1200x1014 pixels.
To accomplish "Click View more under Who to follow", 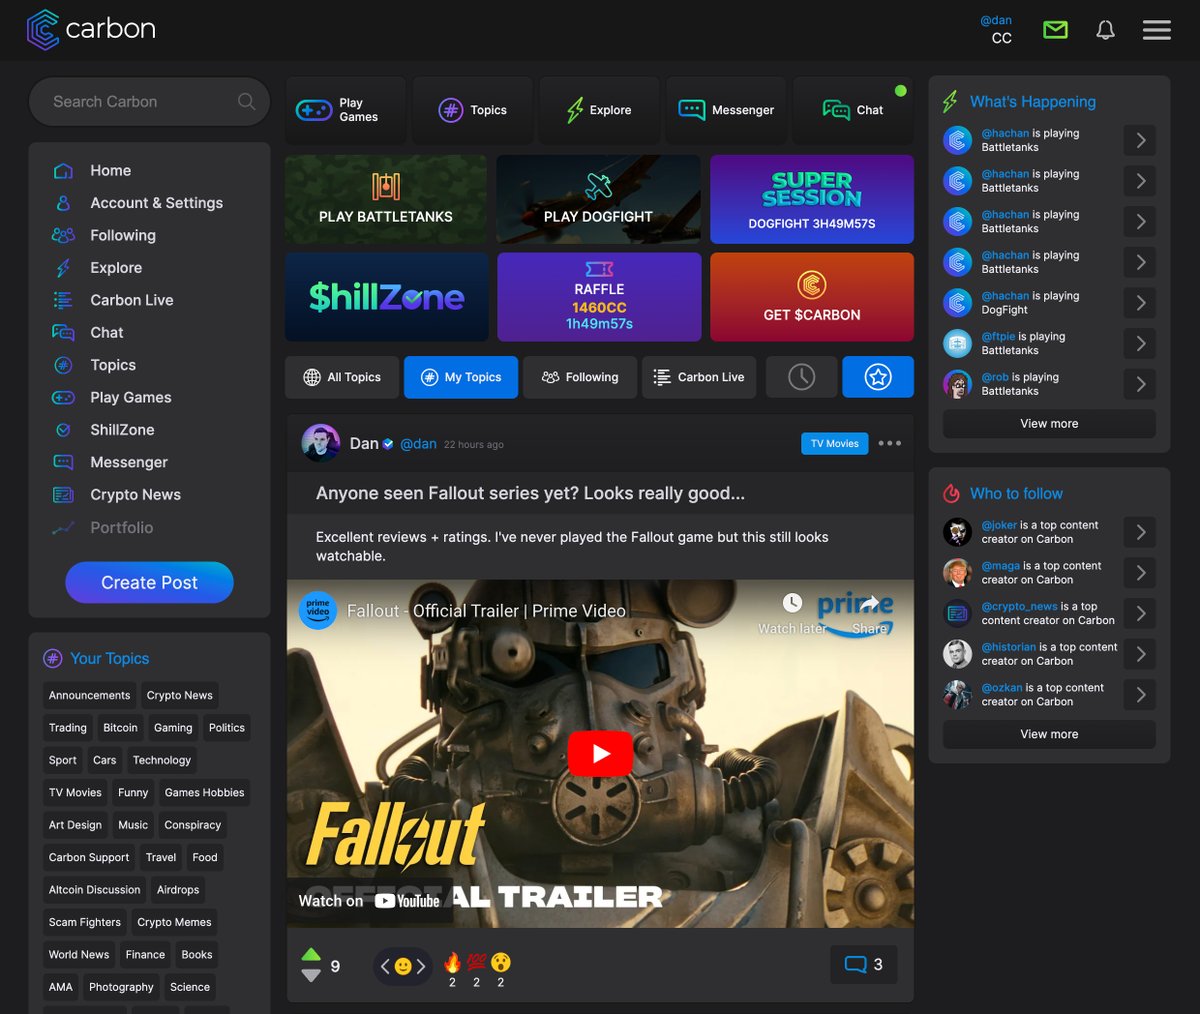I will pyautogui.click(x=1049, y=734).
